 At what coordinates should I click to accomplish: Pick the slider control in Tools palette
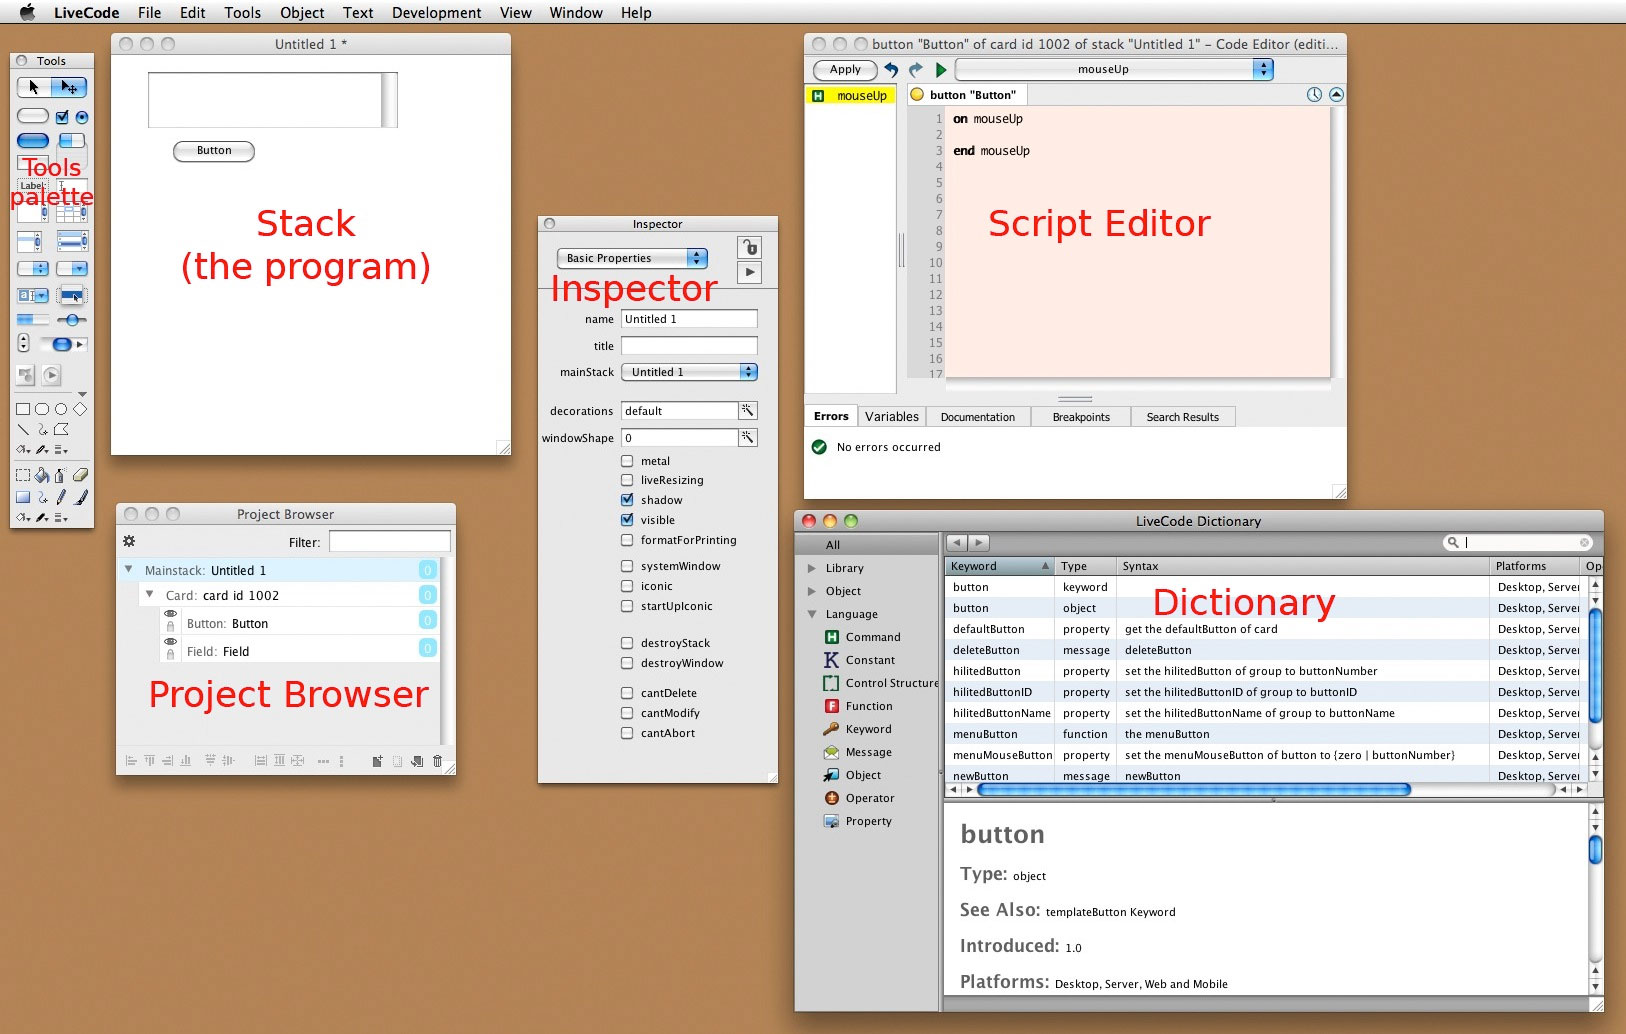tap(72, 320)
